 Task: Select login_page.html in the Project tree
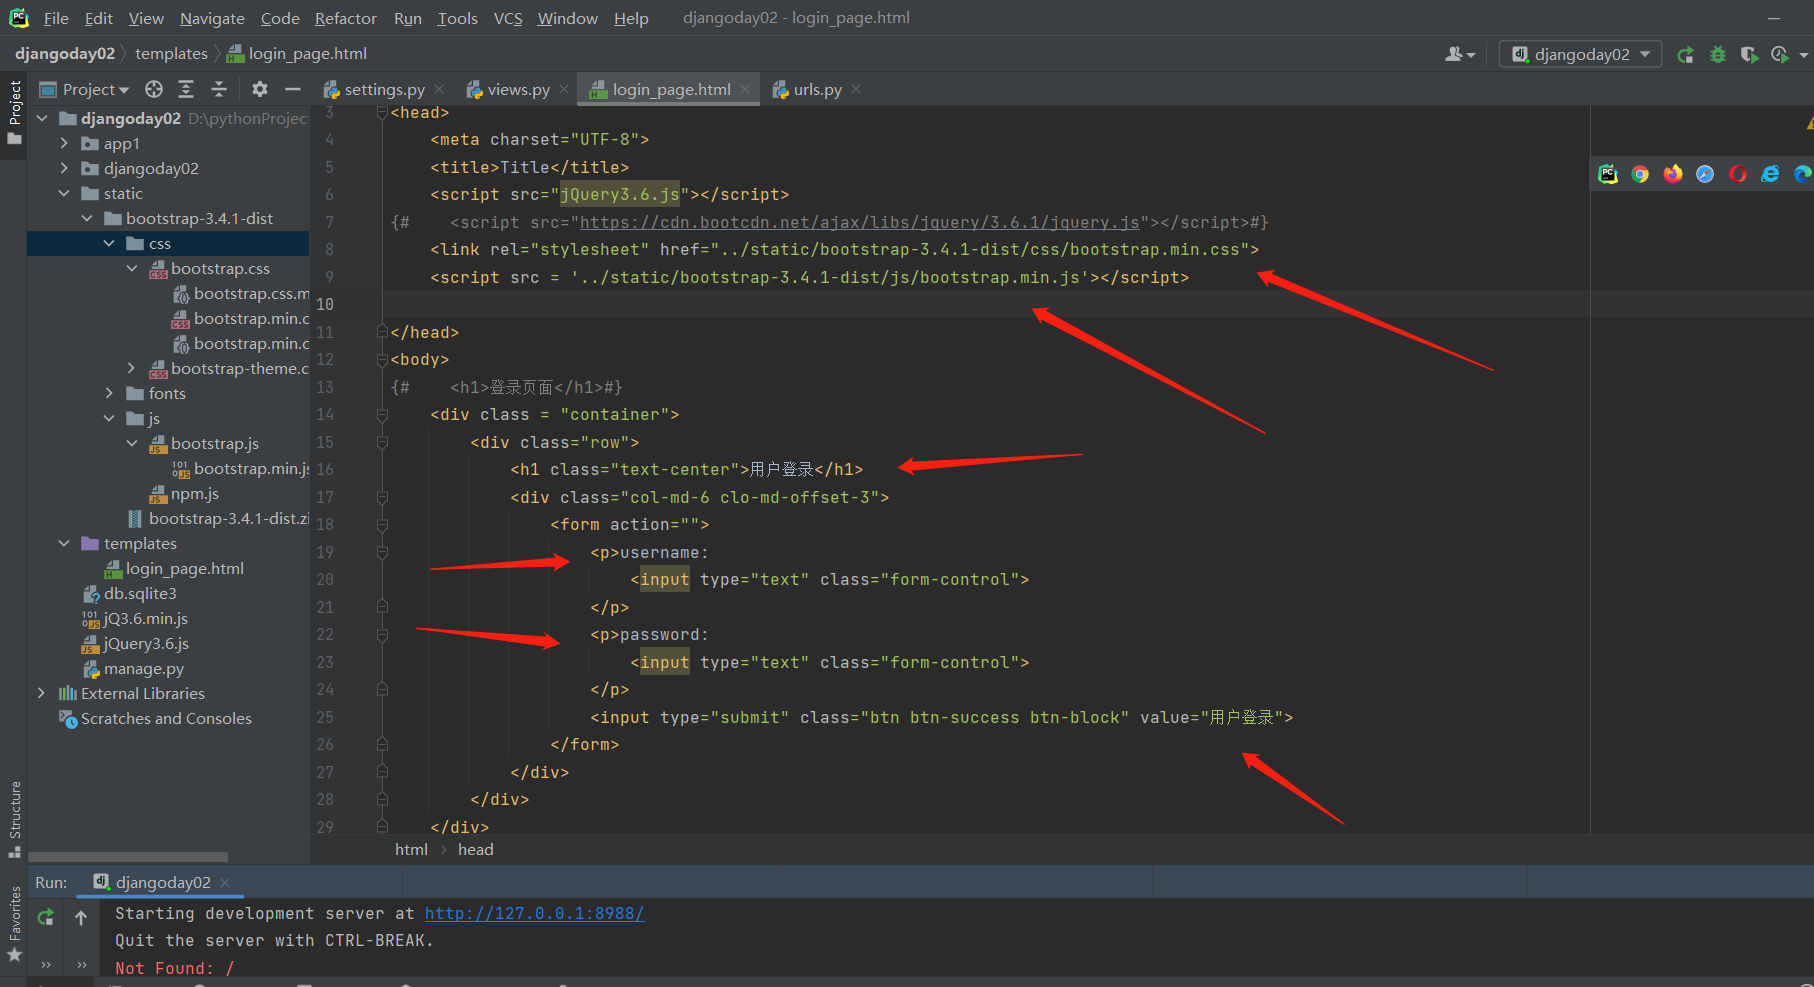[x=184, y=568]
